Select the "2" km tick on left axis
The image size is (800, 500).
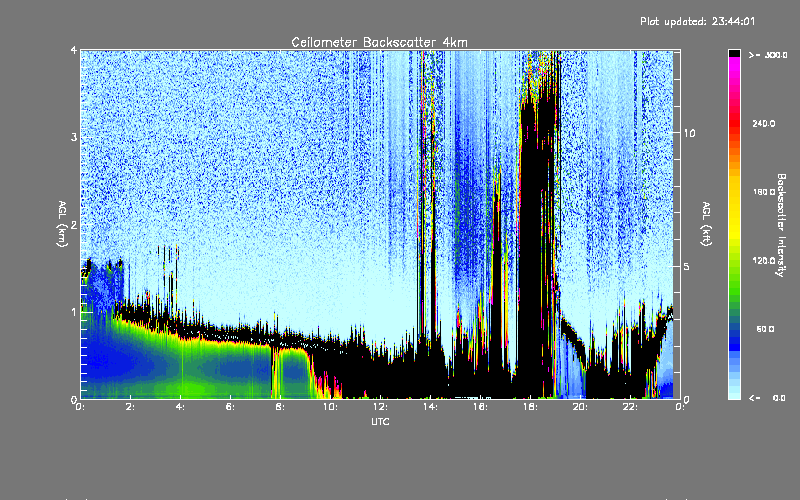(74, 224)
